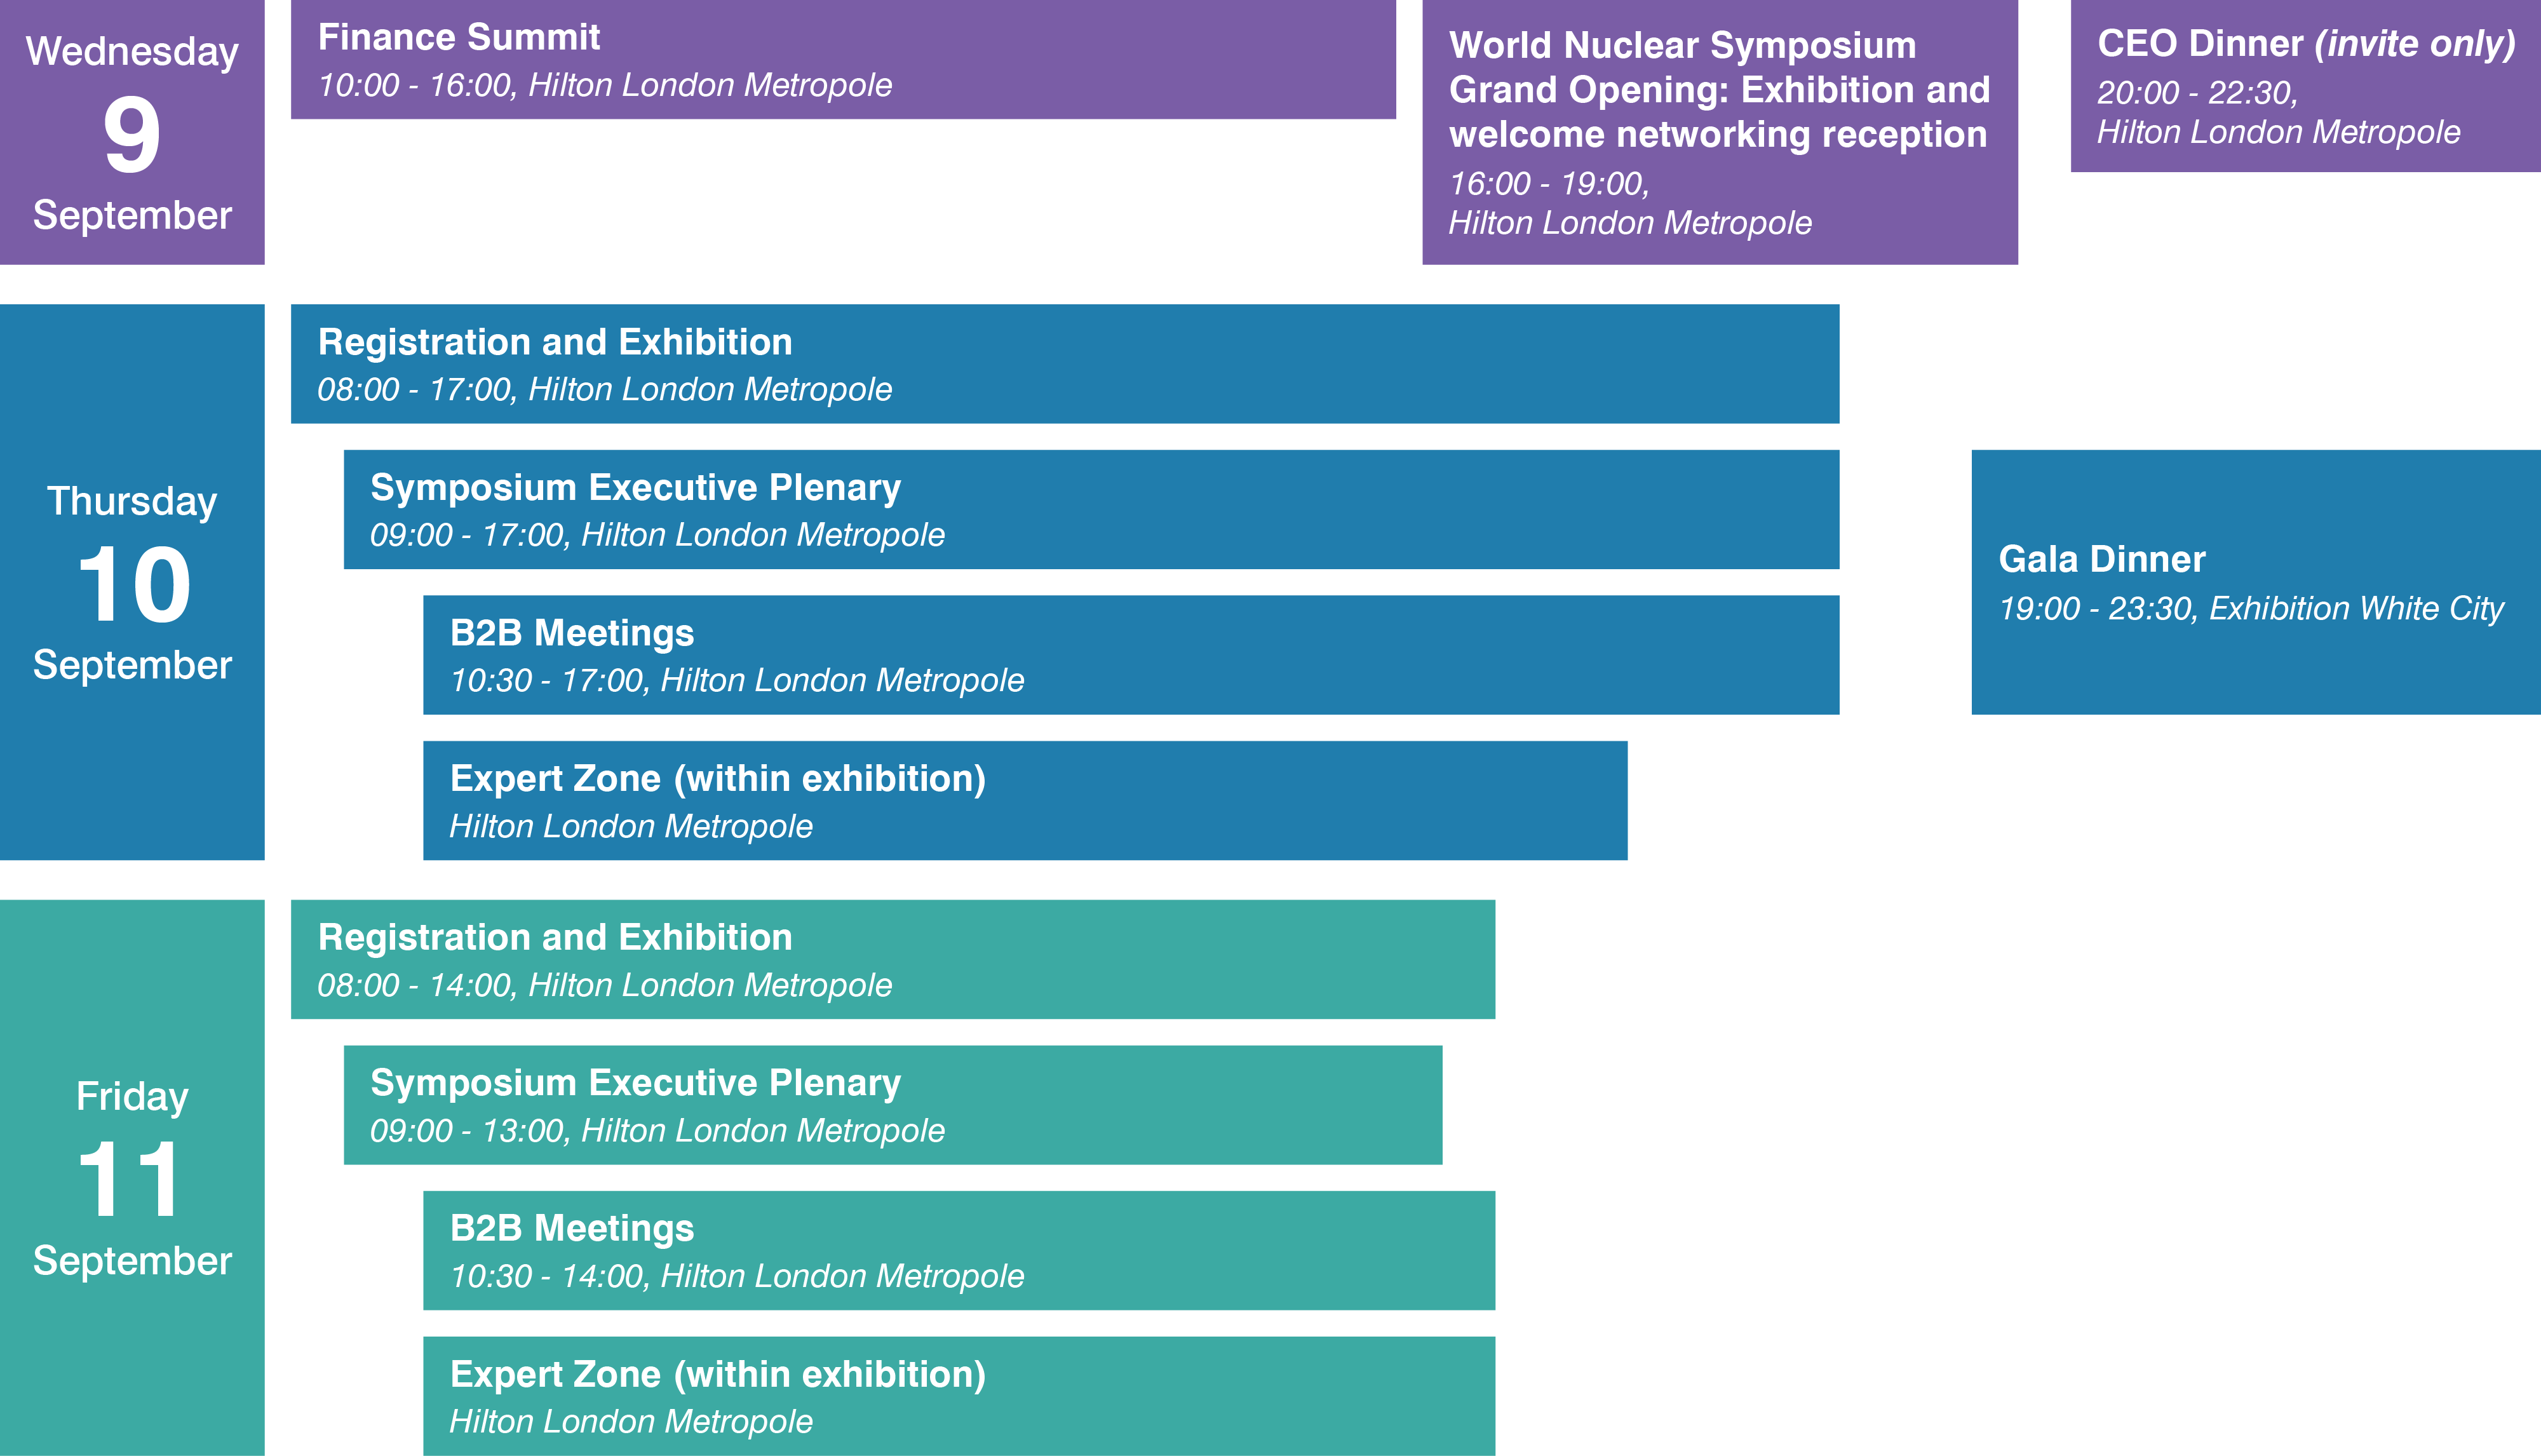Click the large number 9 date
The image size is (2541, 1456).
[132, 135]
